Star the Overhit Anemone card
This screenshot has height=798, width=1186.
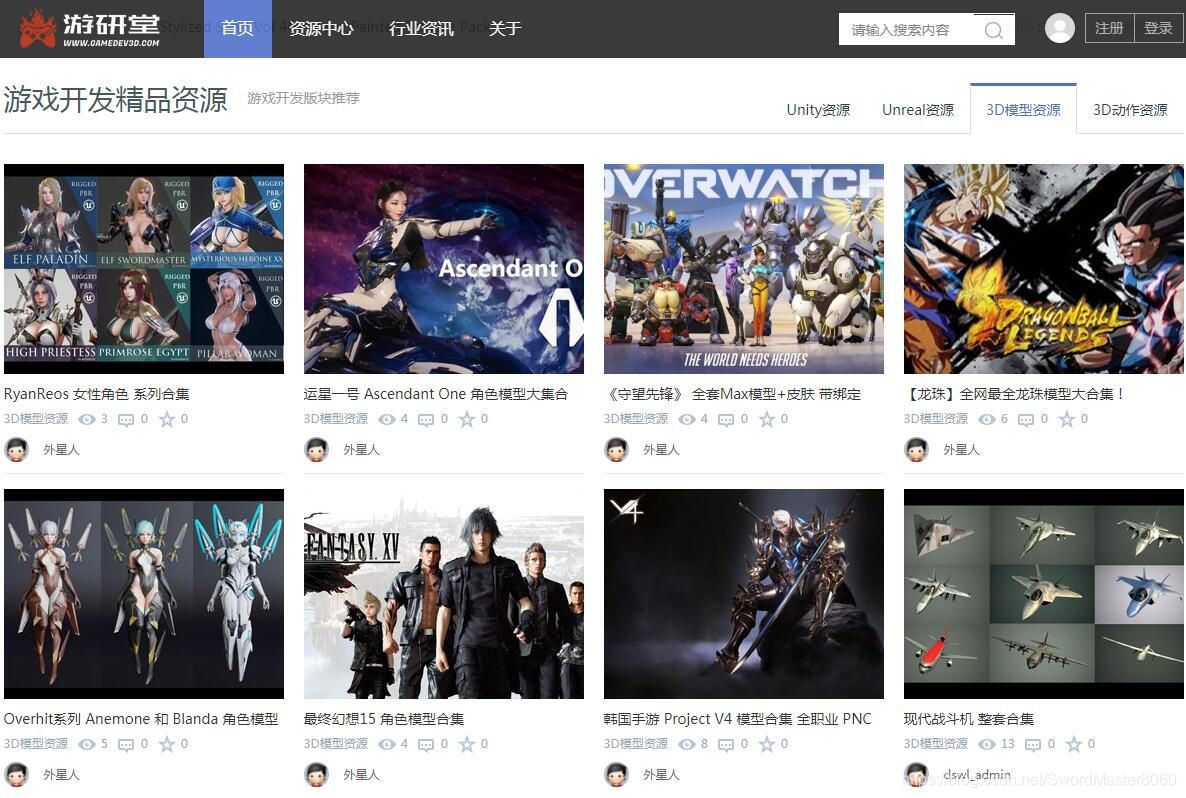166,744
